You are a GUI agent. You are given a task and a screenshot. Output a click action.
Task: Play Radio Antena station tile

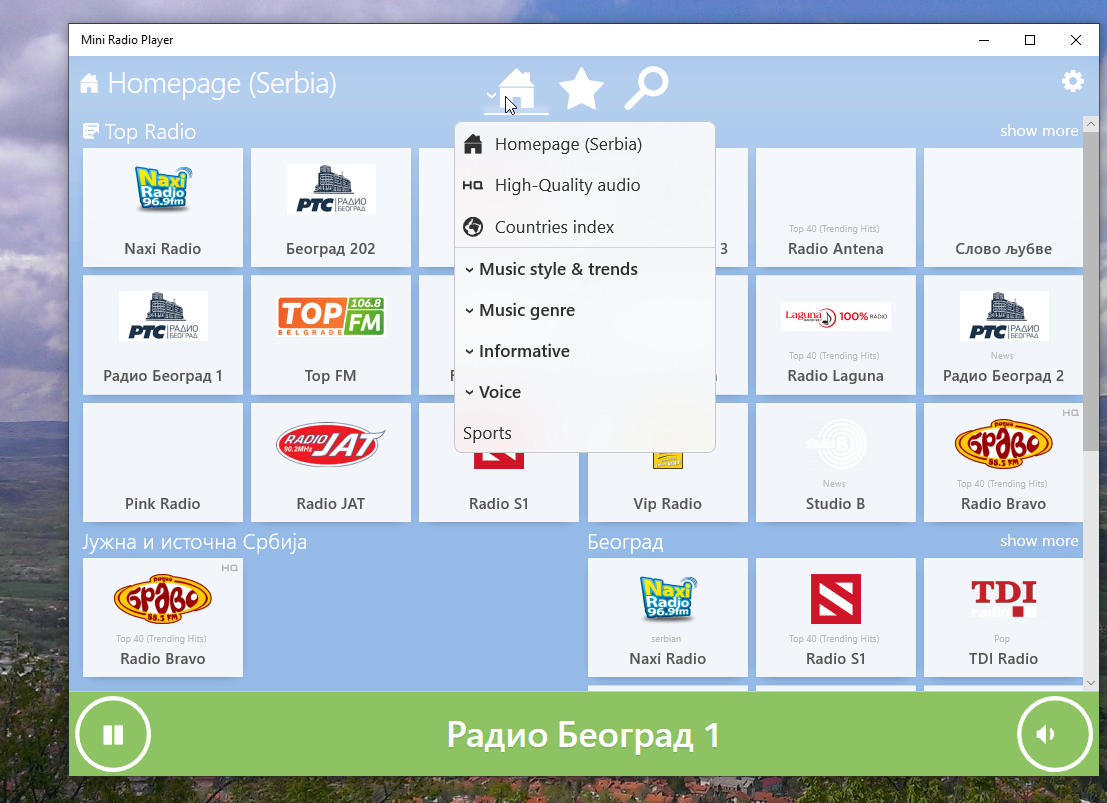click(x=836, y=208)
